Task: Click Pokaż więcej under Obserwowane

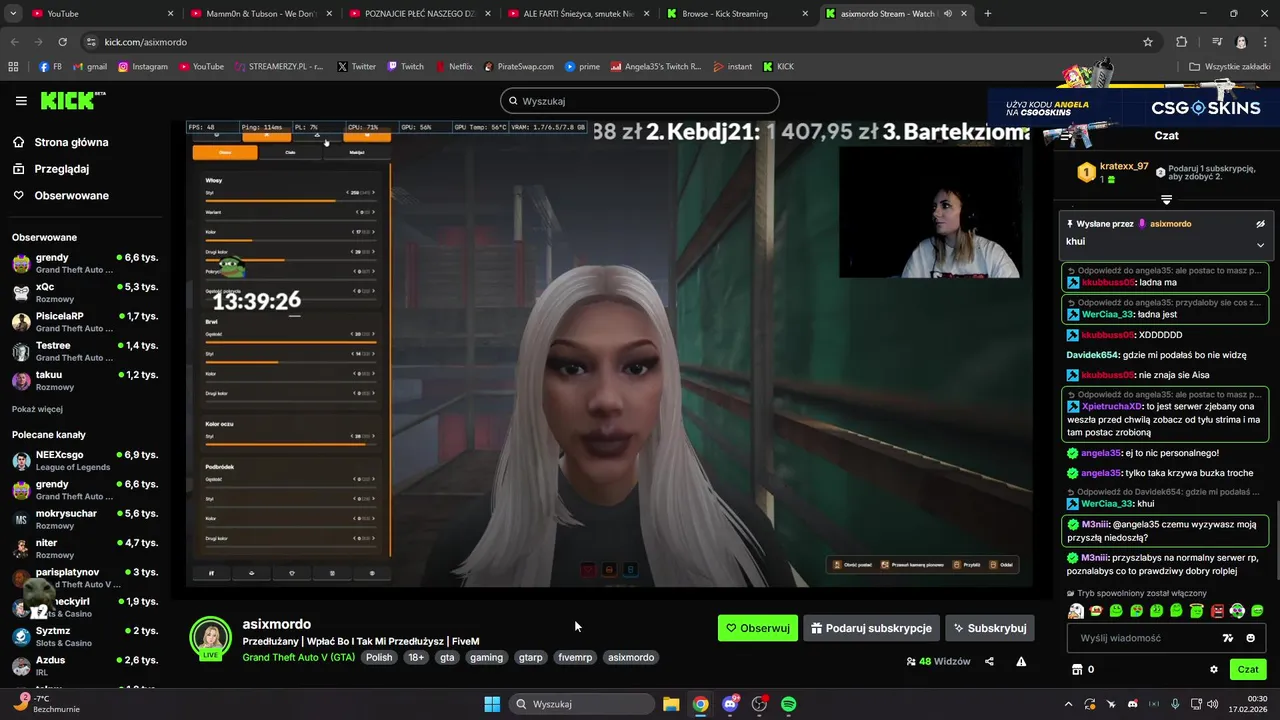Action: [x=37, y=409]
